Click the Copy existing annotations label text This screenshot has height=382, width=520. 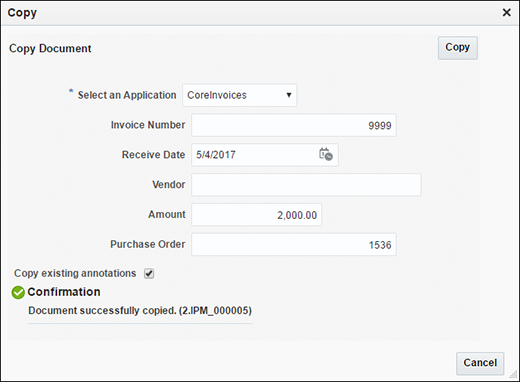75,273
